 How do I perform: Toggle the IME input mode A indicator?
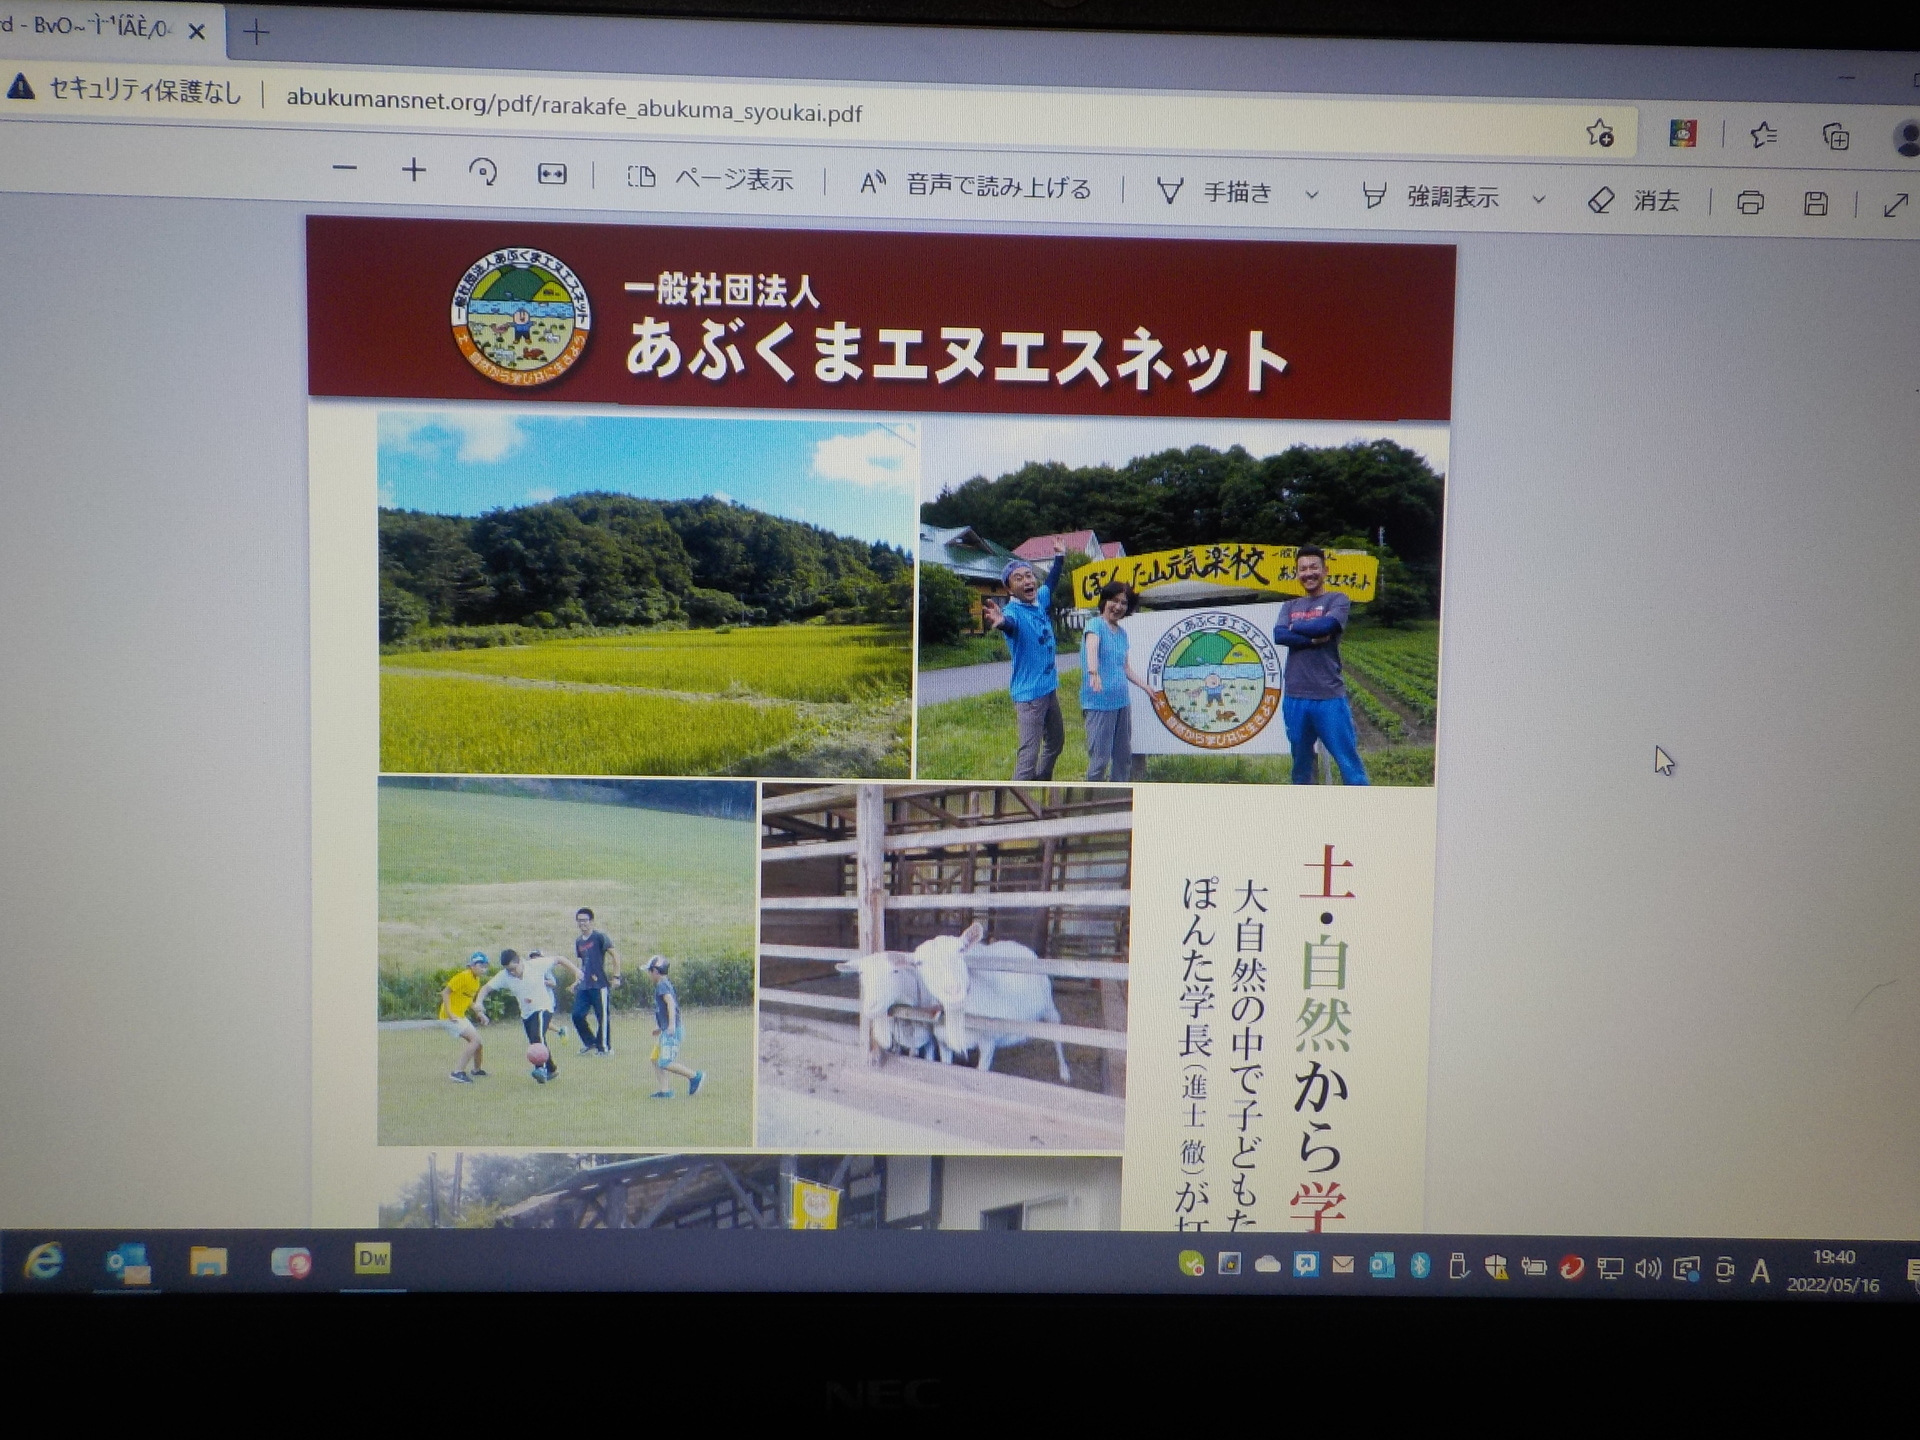point(1760,1271)
